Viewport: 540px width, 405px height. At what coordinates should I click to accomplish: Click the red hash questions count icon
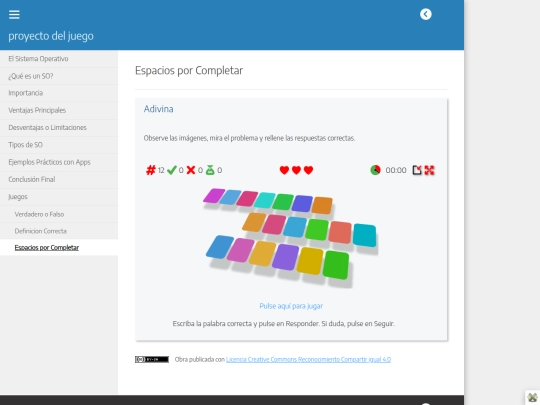(151, 170)
